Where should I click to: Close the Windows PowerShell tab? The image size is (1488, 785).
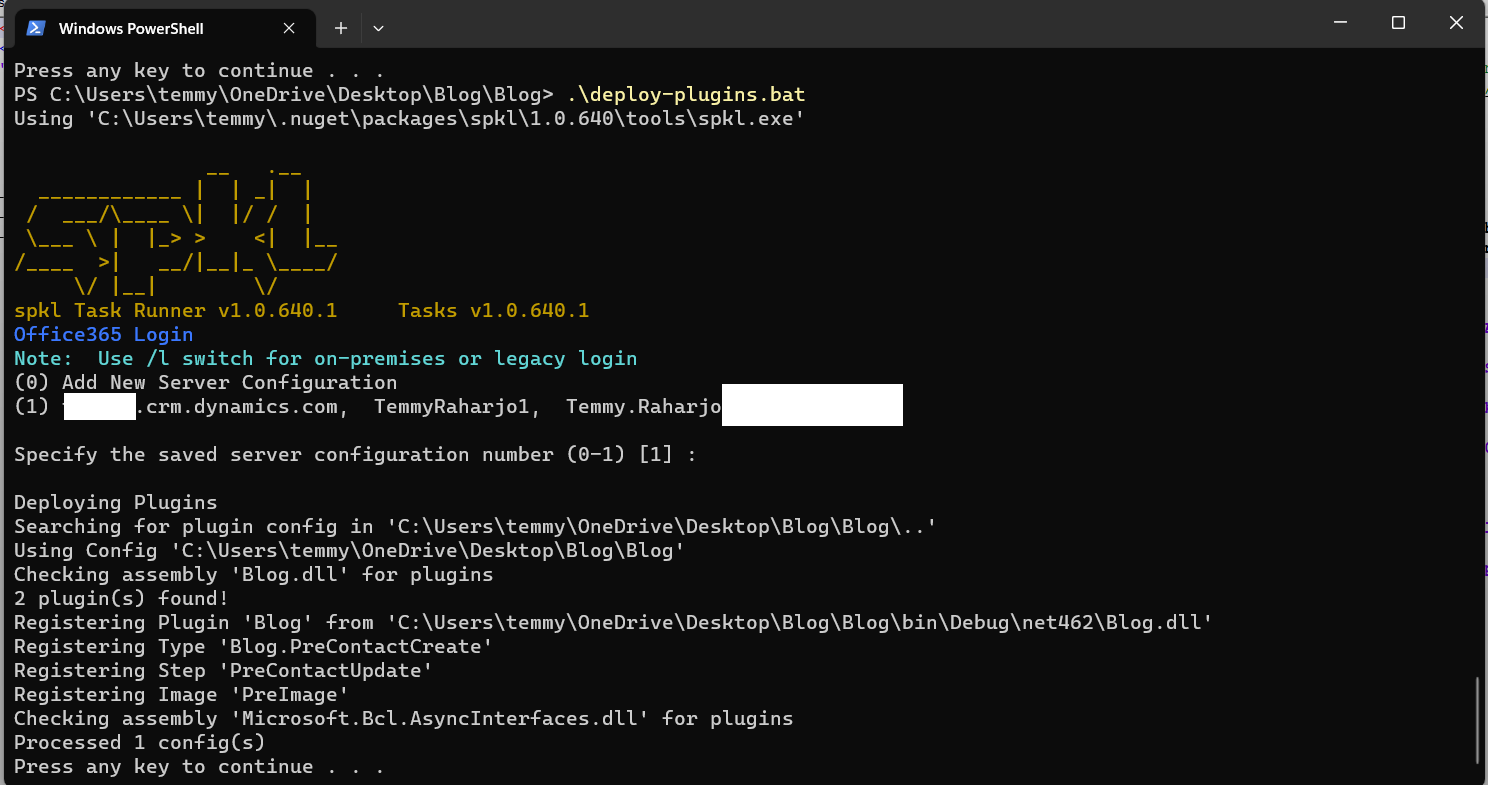point(289,28)
